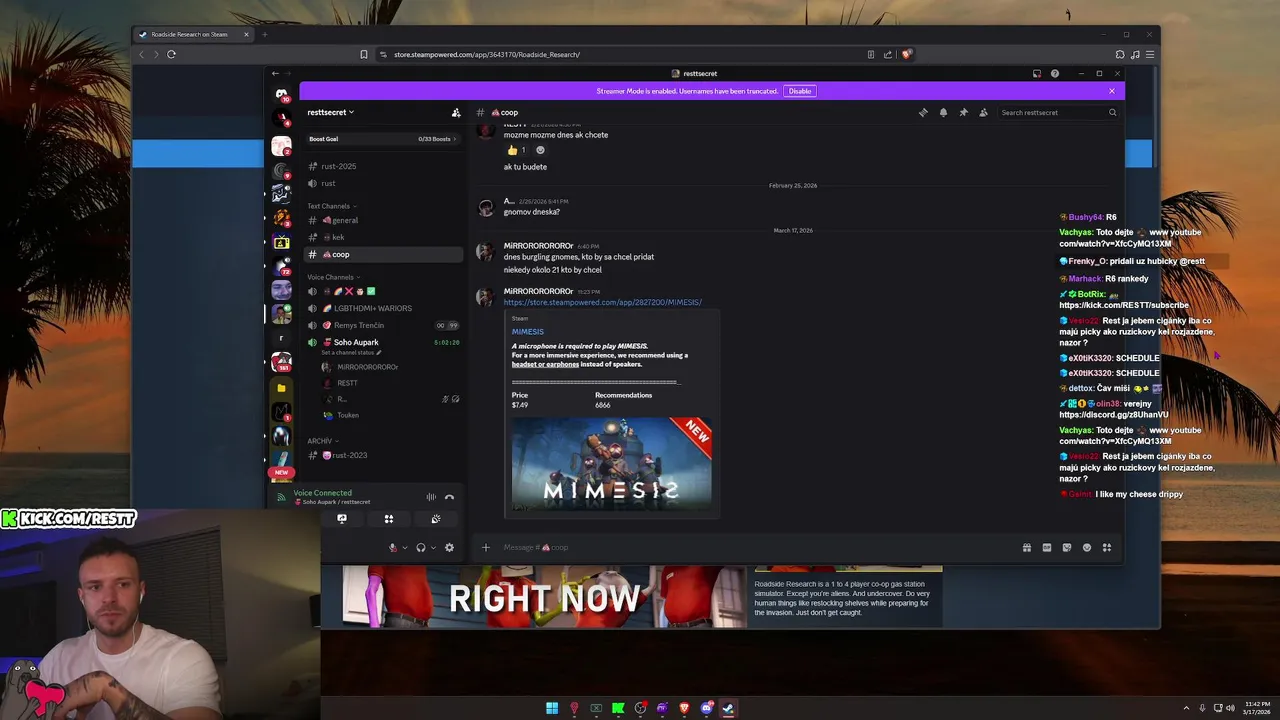Disable Streamer Mode button
The image size is (1280, 720).
coord(800,91)
